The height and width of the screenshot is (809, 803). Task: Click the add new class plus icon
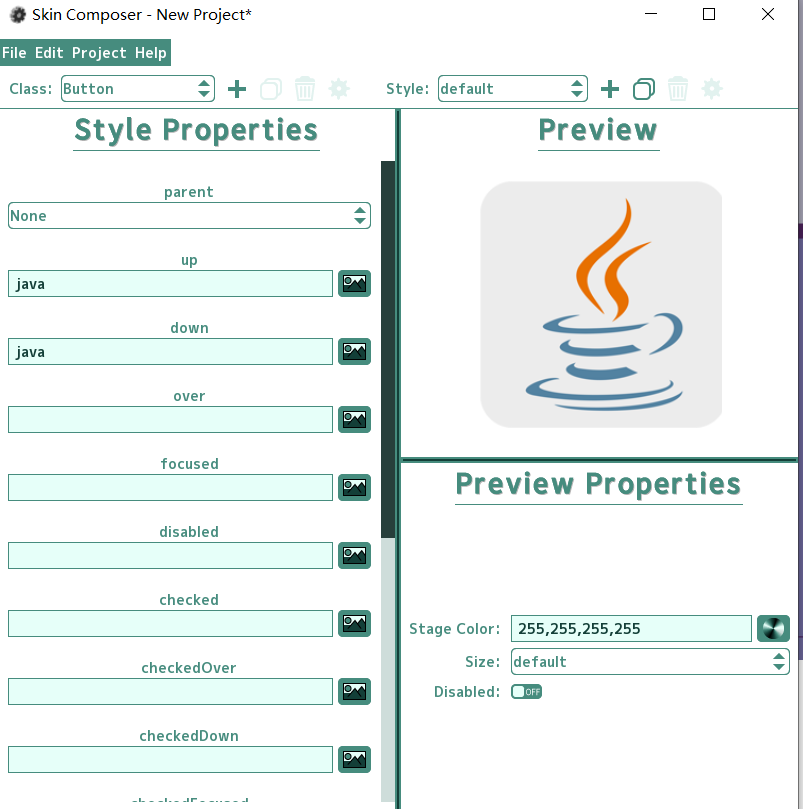(x=237, y=89)
